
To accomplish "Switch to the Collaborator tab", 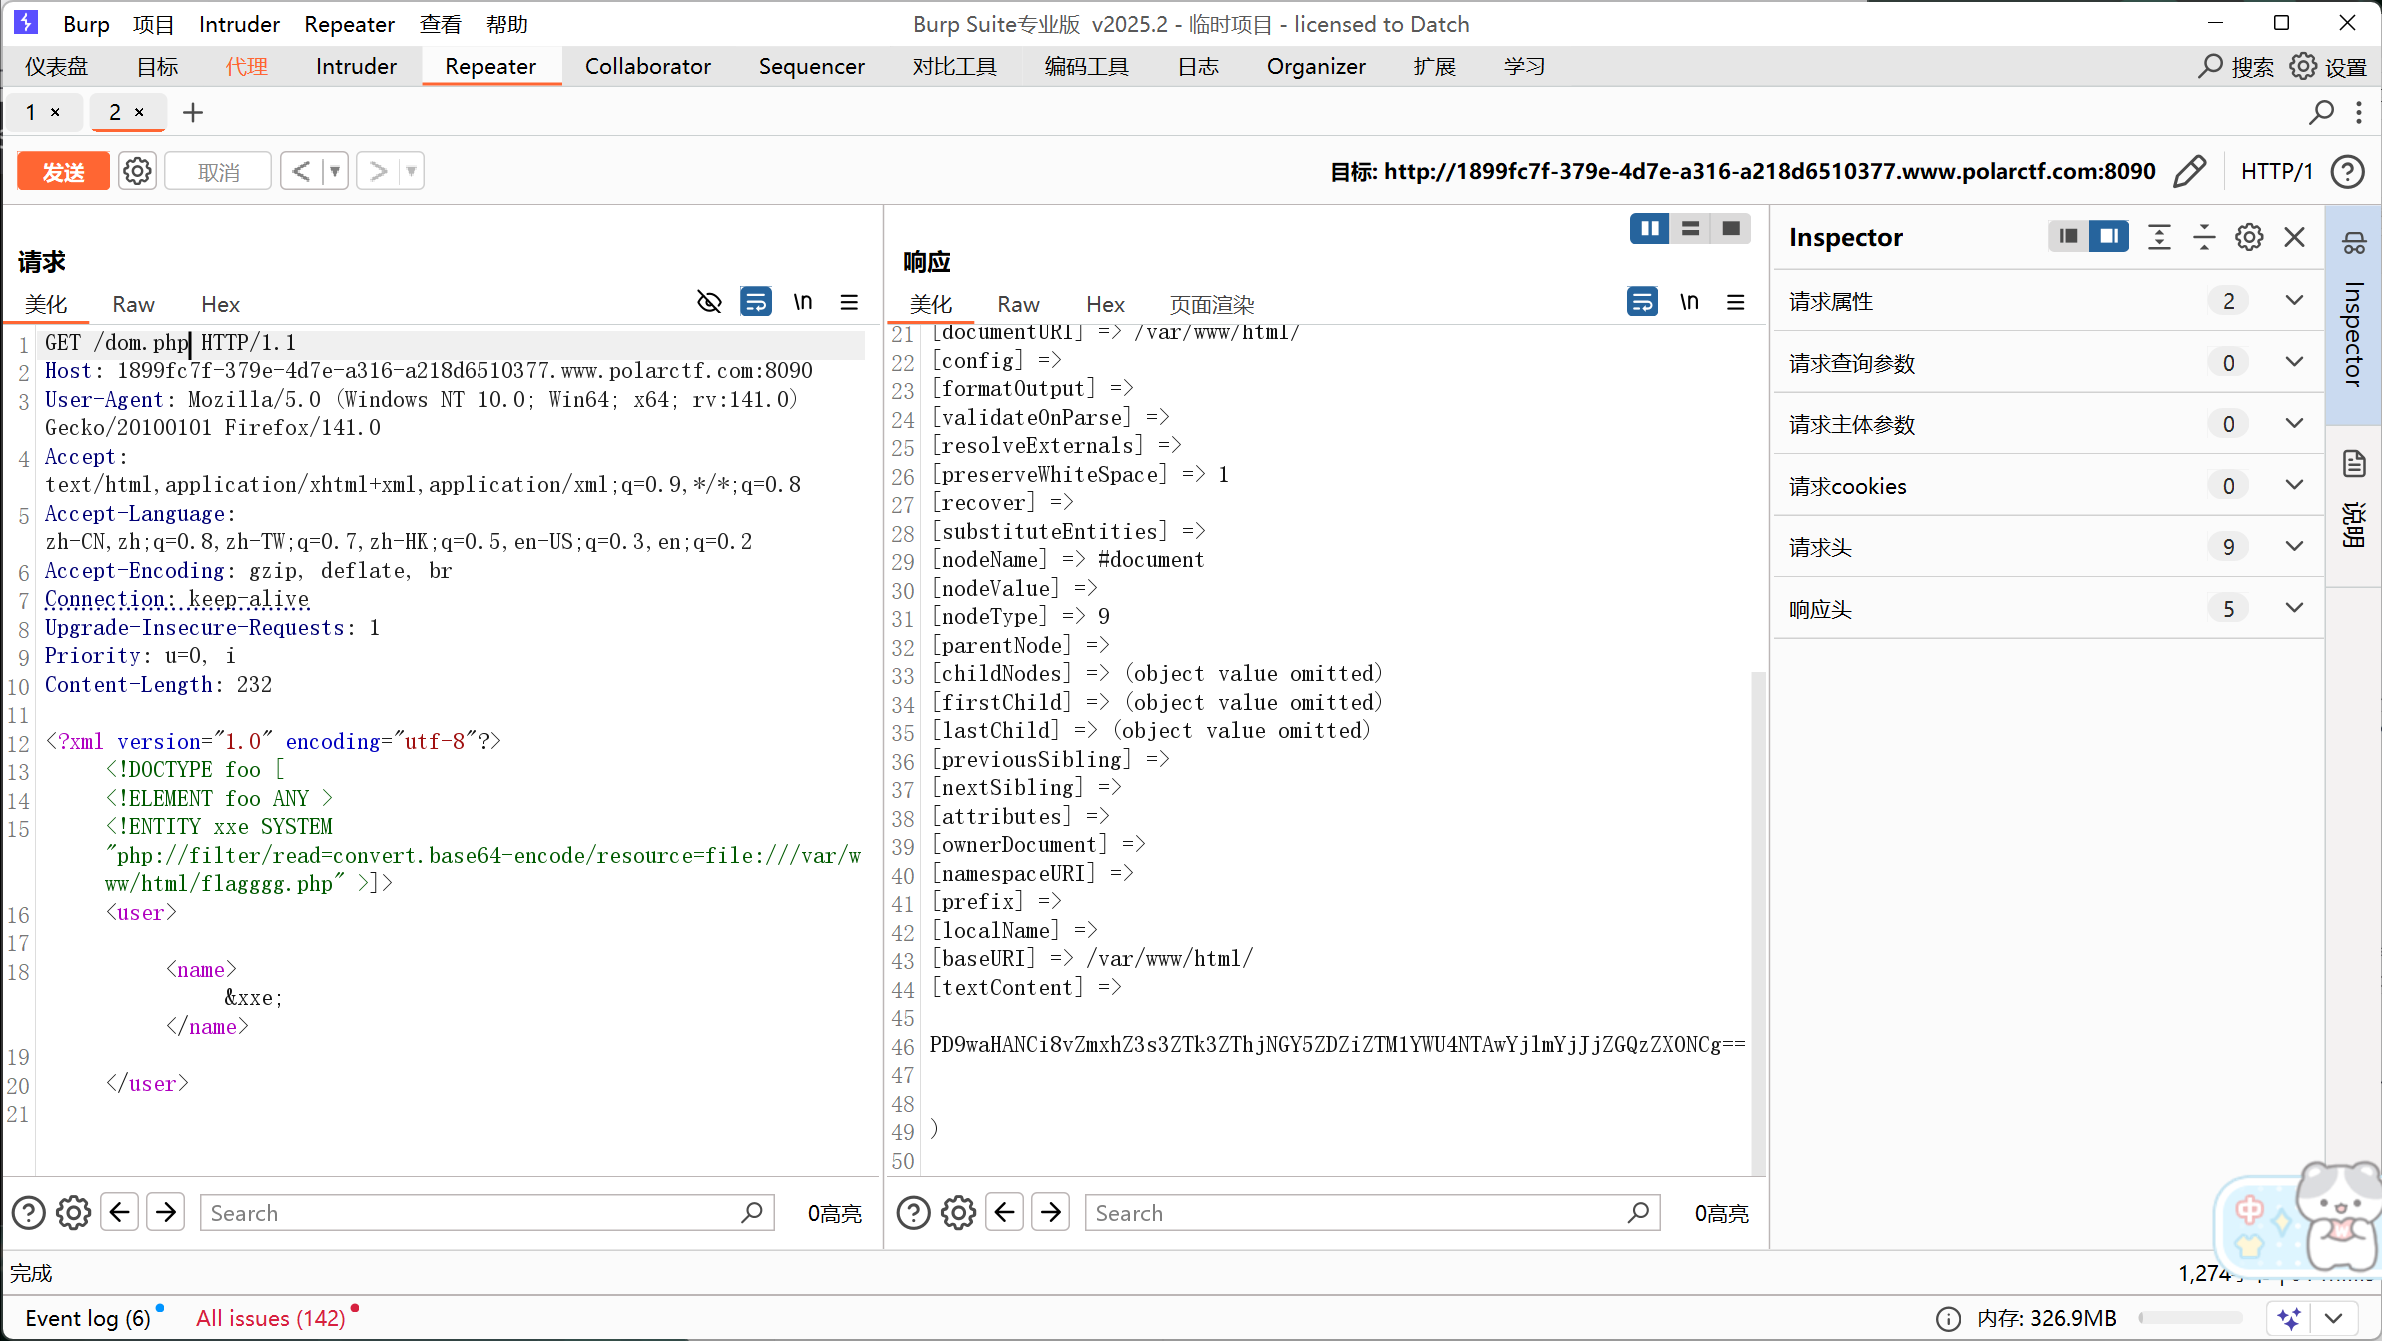I will click(647, 67).
